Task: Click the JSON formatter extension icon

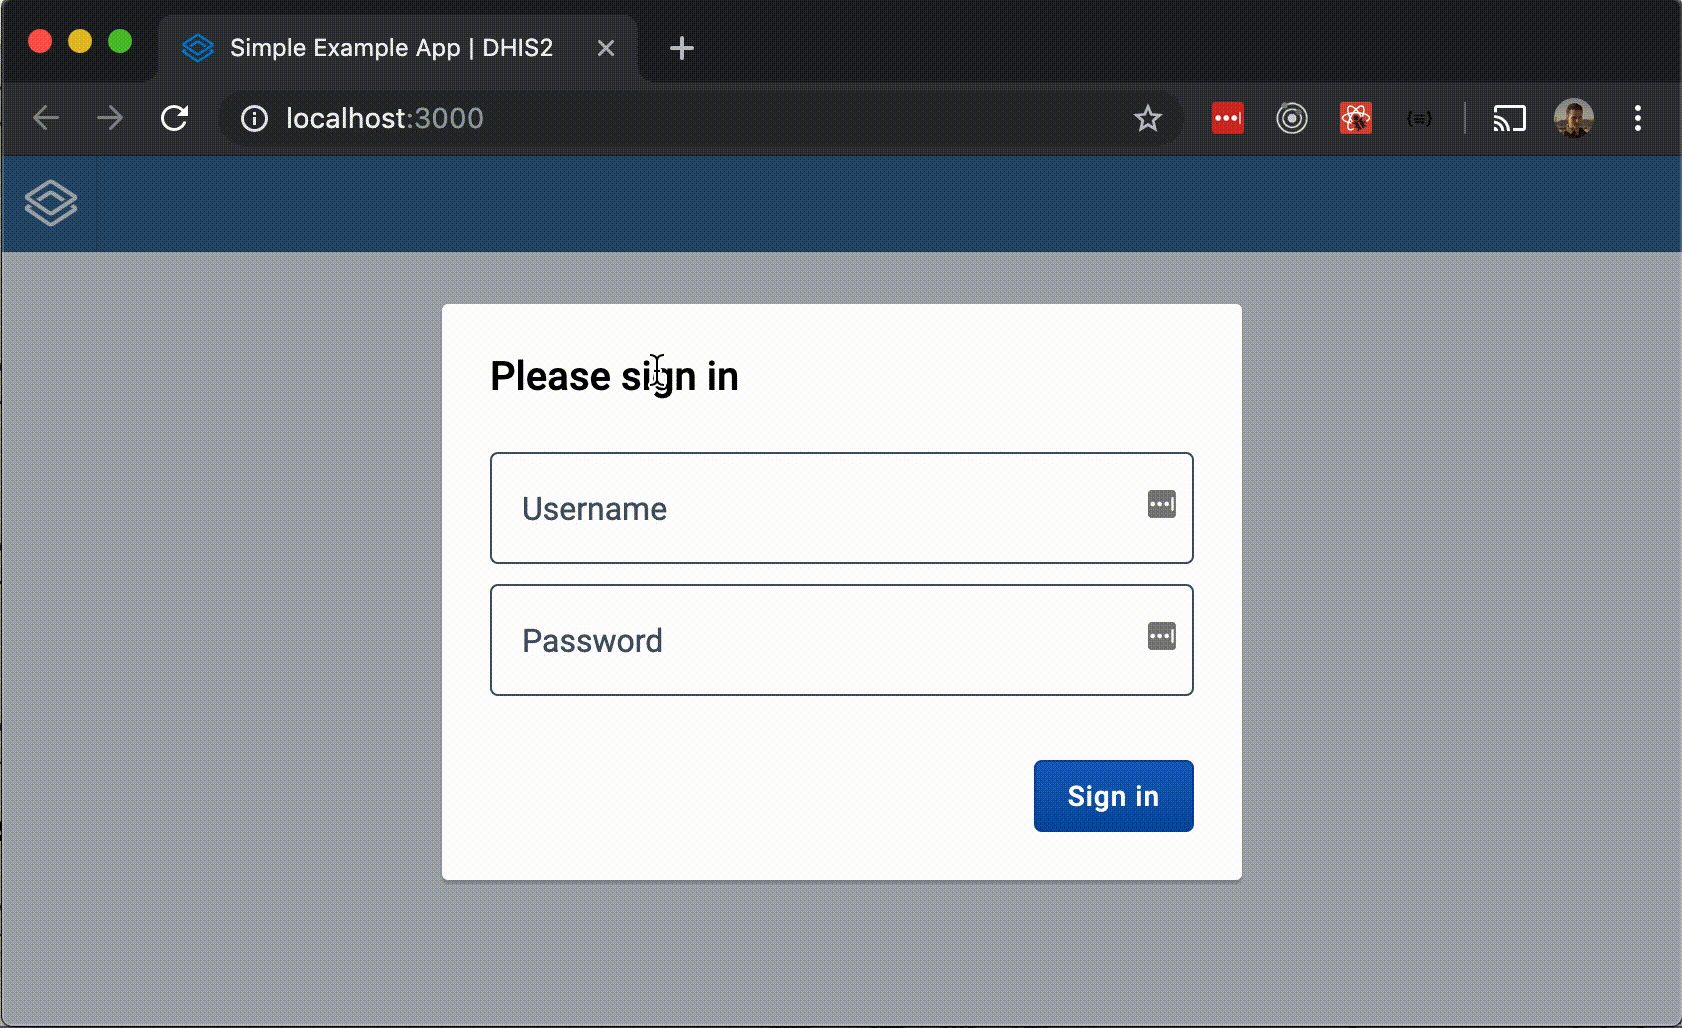Action: 1420,118
